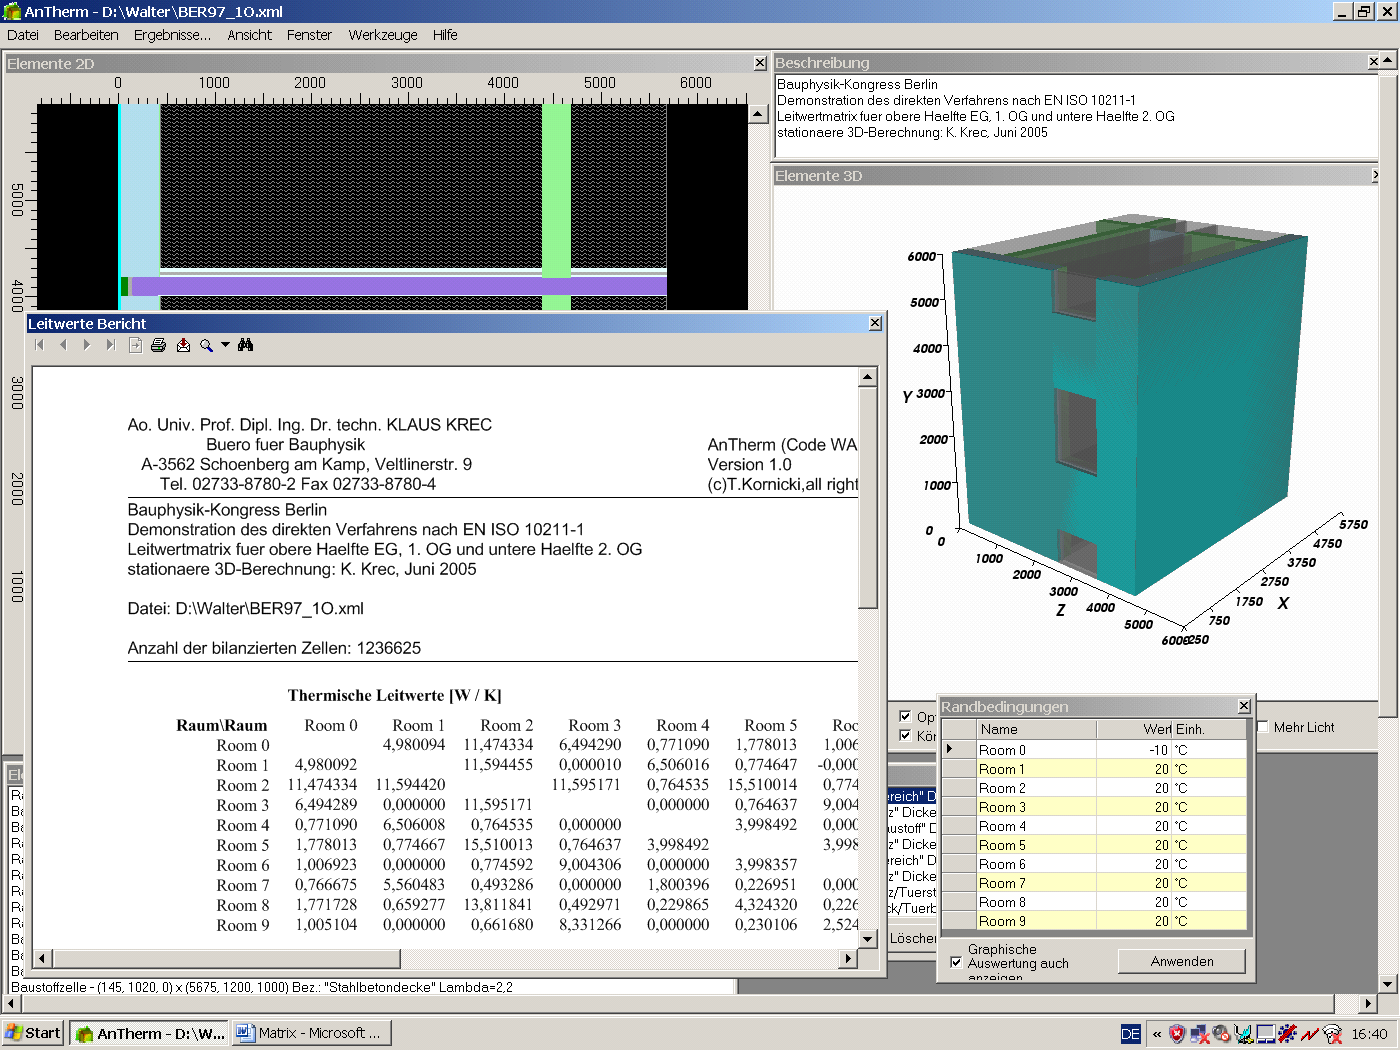Switch to Matrix - Microsoft taskbar window
The height and width of the screenshot is (1050, 1400).
pos(312,1033)
